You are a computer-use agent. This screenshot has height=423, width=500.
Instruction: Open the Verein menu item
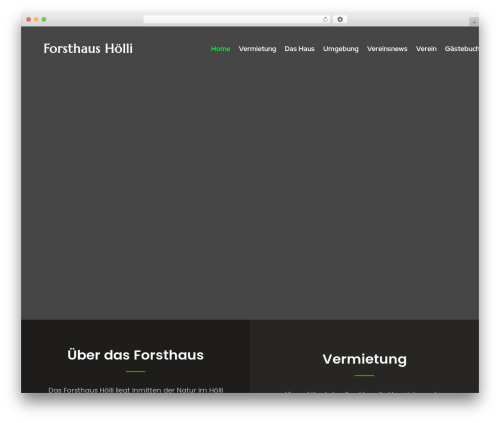click(426, 49)
